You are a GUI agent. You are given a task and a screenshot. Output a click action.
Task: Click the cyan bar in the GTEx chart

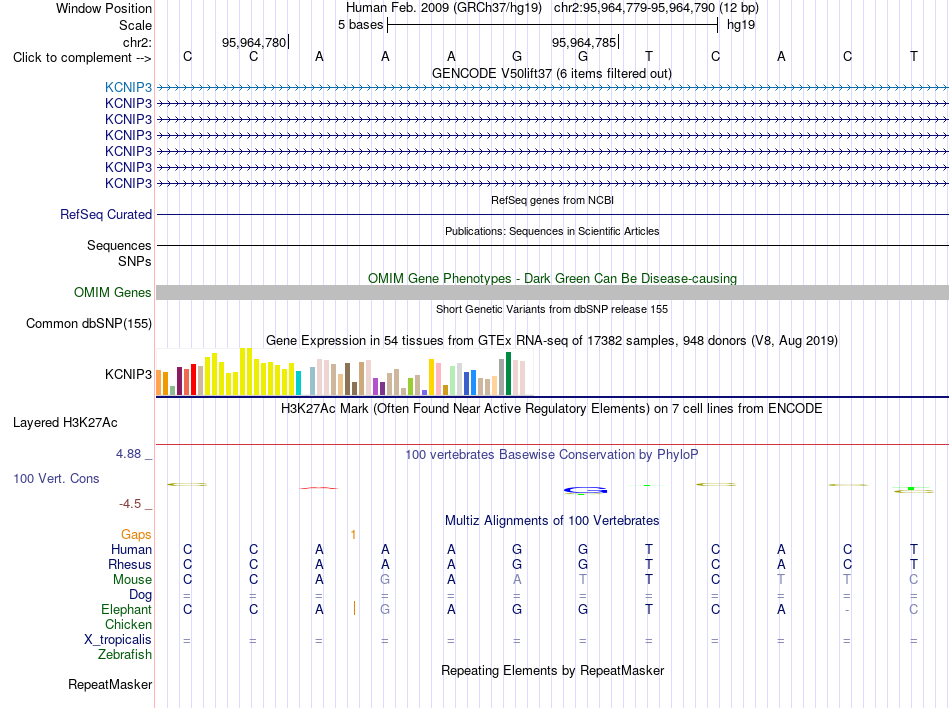(298, 383)
